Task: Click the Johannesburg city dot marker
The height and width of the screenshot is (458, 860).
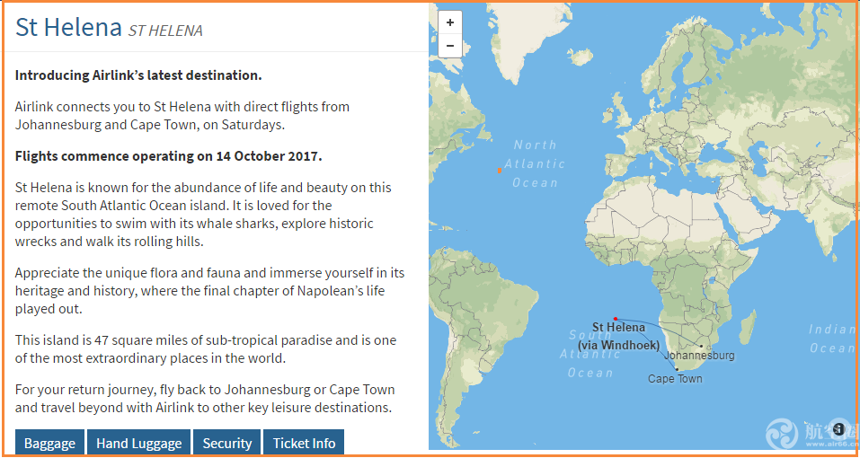Action: pos(701,346)
